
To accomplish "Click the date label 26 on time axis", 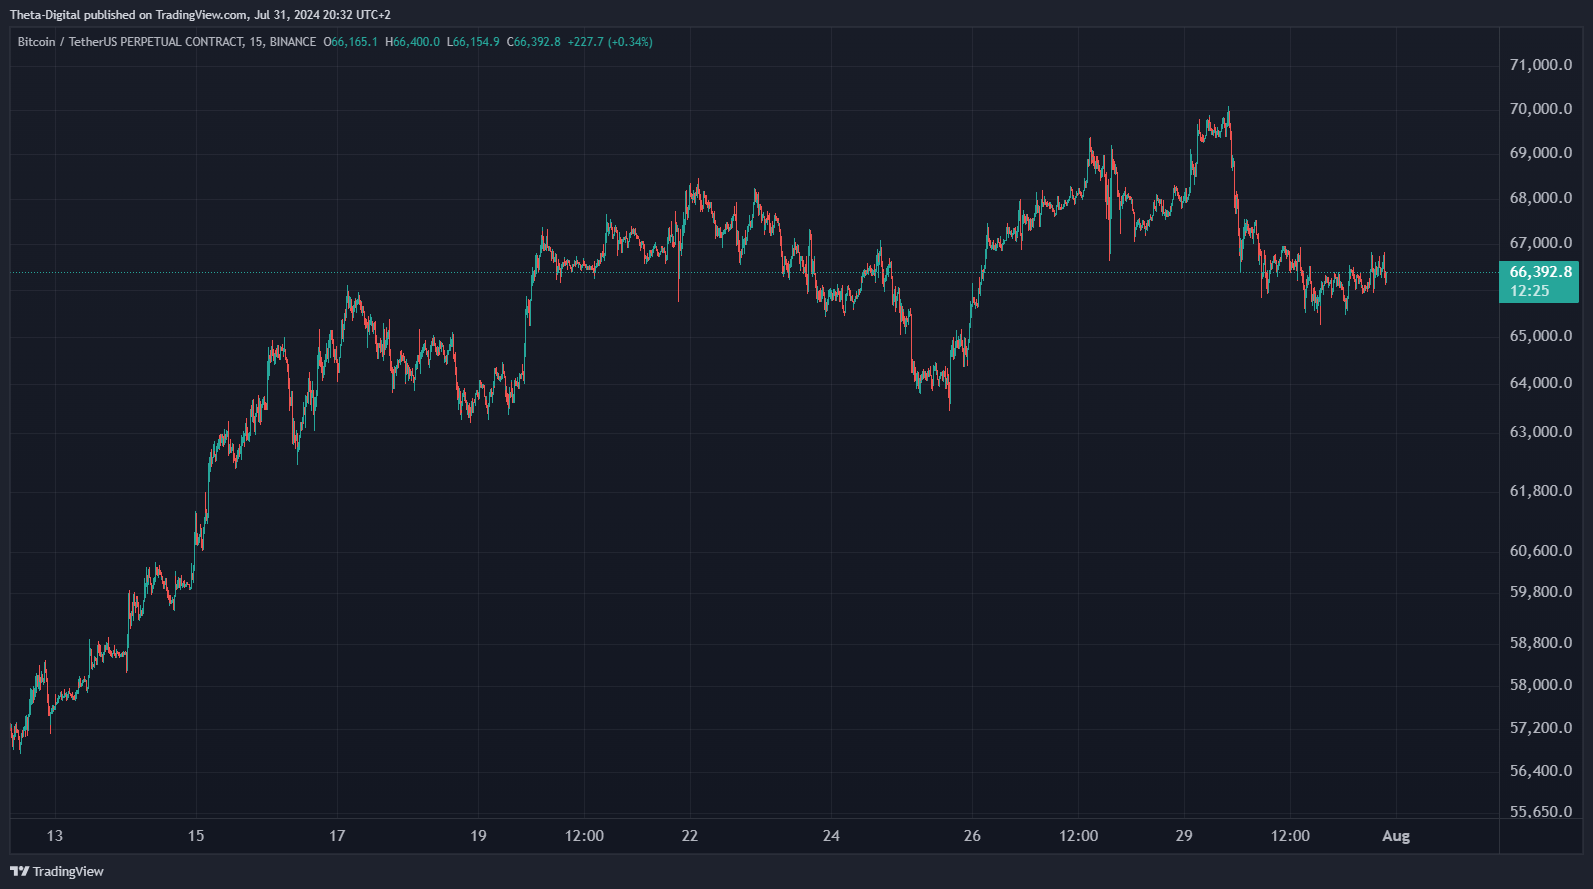I will pyautogui.click(x=972, y=836).
